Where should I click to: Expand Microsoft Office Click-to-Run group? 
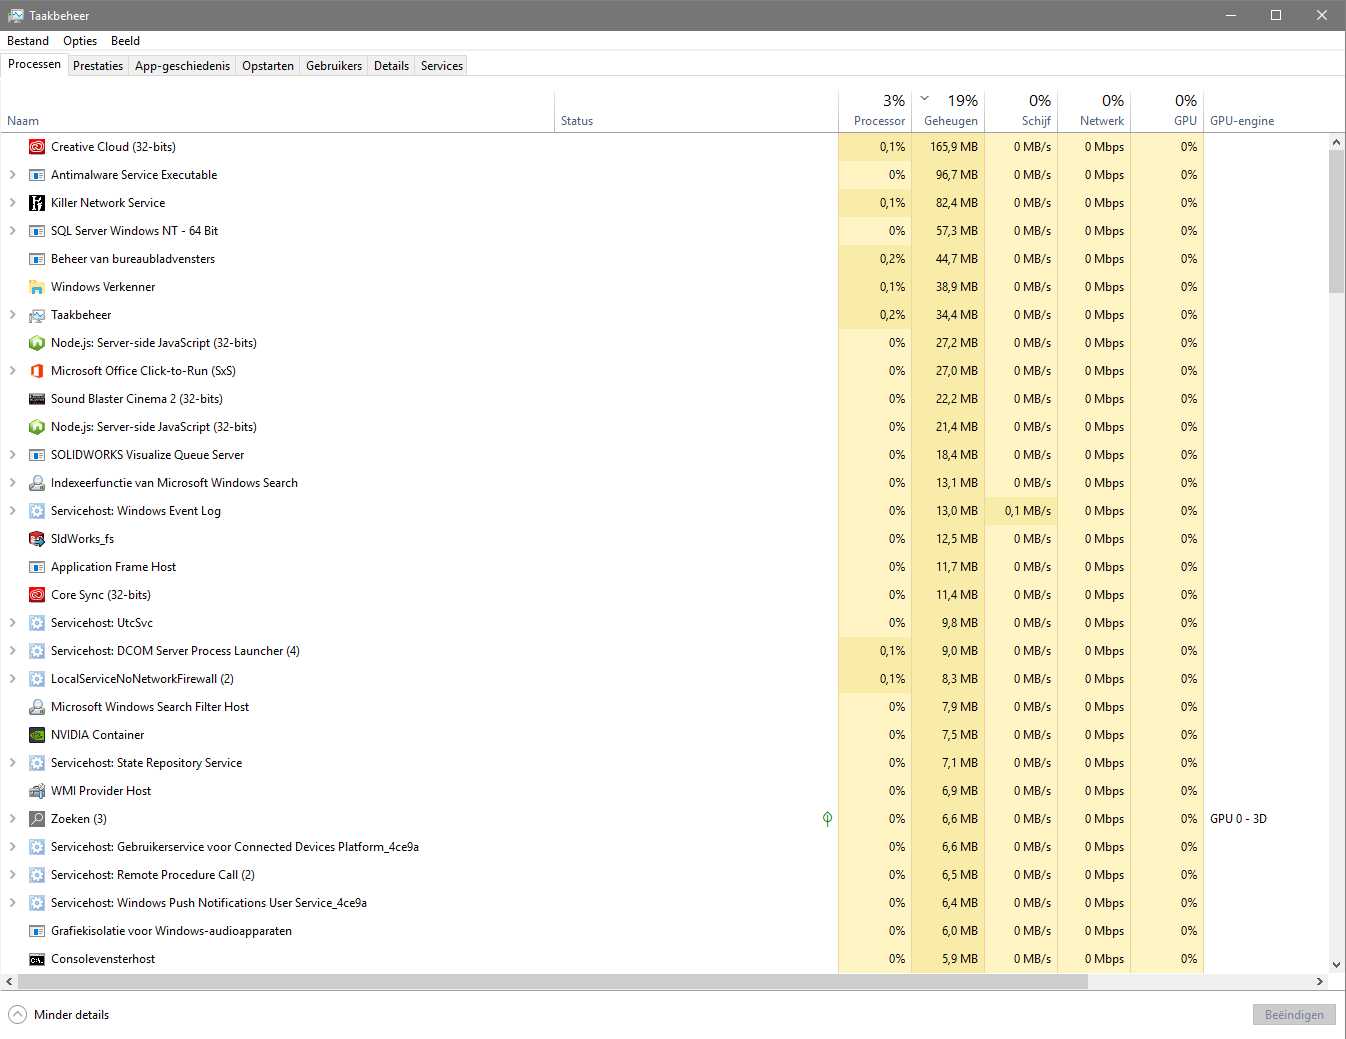pos(12,371)
